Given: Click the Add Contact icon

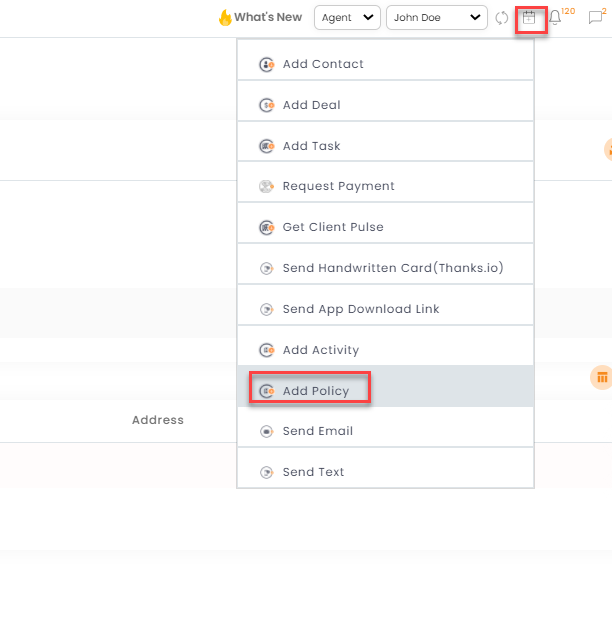Looking at the screenshot, I should coord(267,64).
